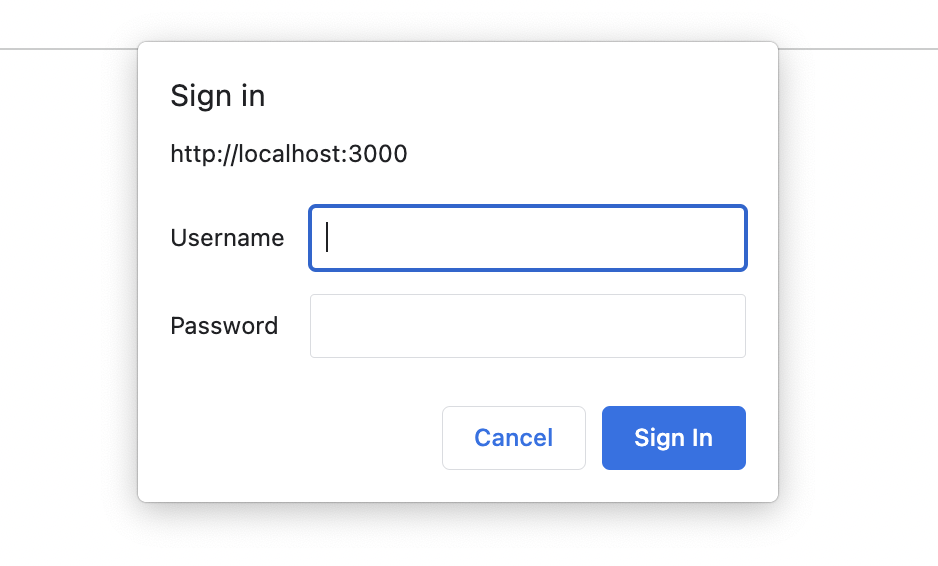Screen dimensions: 938x566
Task: Click the "Sign in" dialog heading
Action: click(x=217, y=96)
